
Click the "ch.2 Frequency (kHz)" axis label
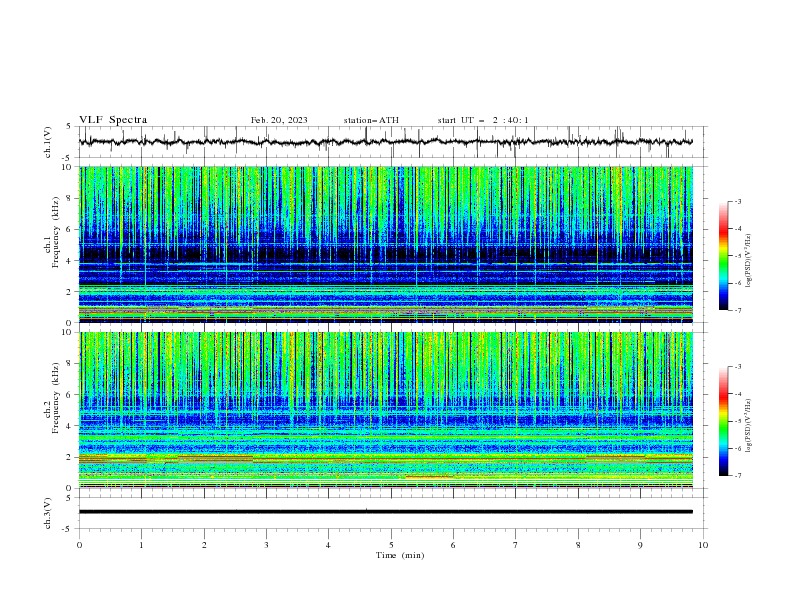[x=52, y=397]
